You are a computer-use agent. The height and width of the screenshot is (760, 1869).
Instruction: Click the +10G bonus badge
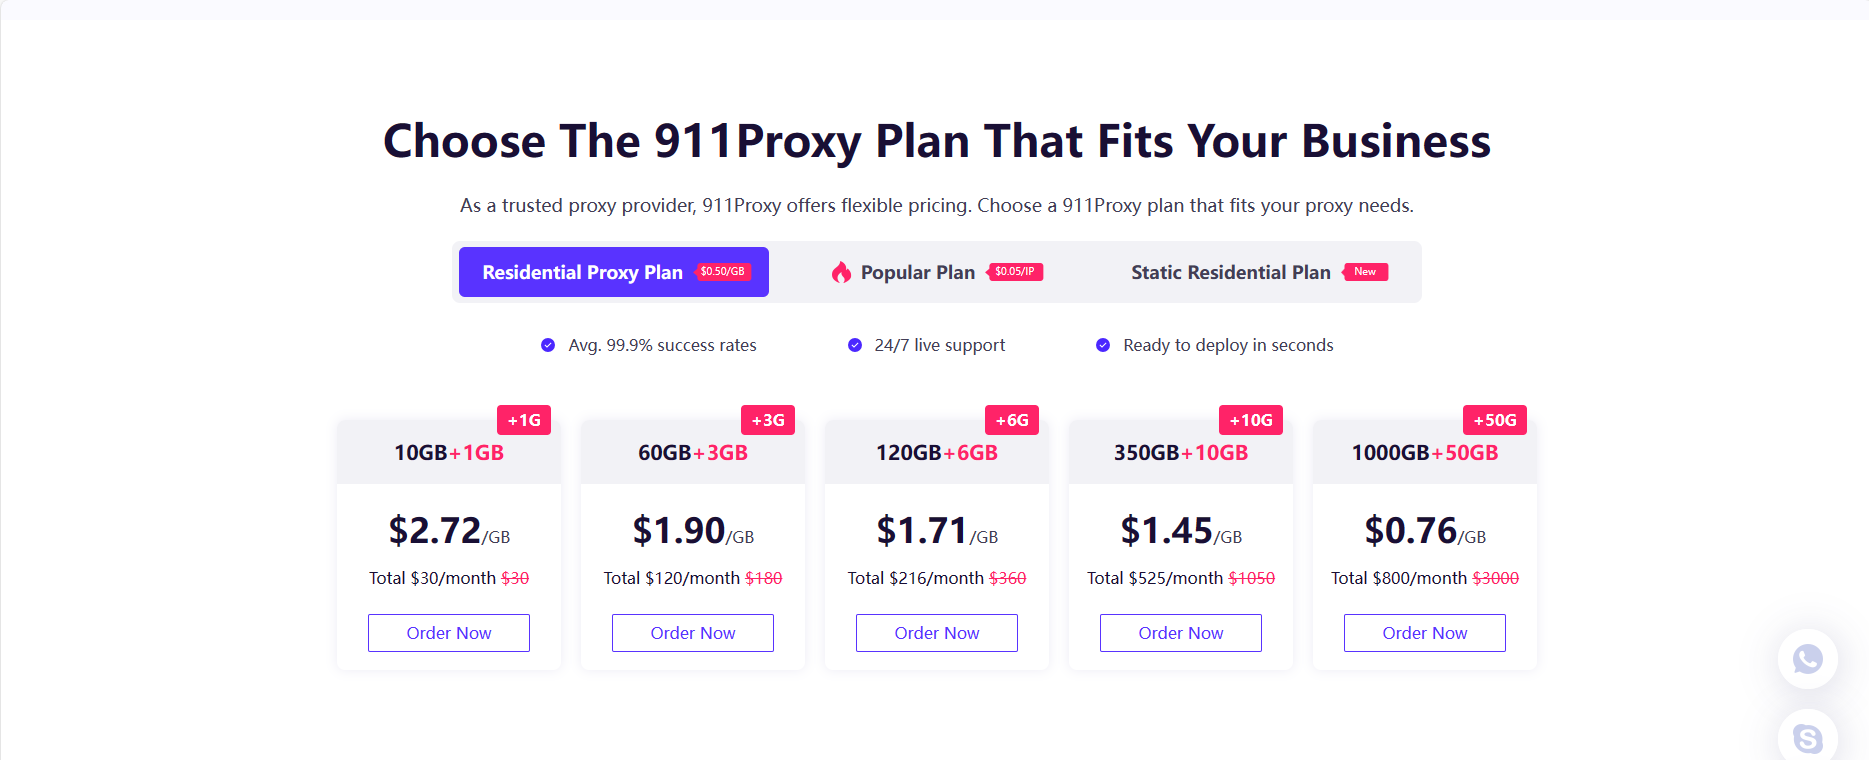coord(1251,420)
